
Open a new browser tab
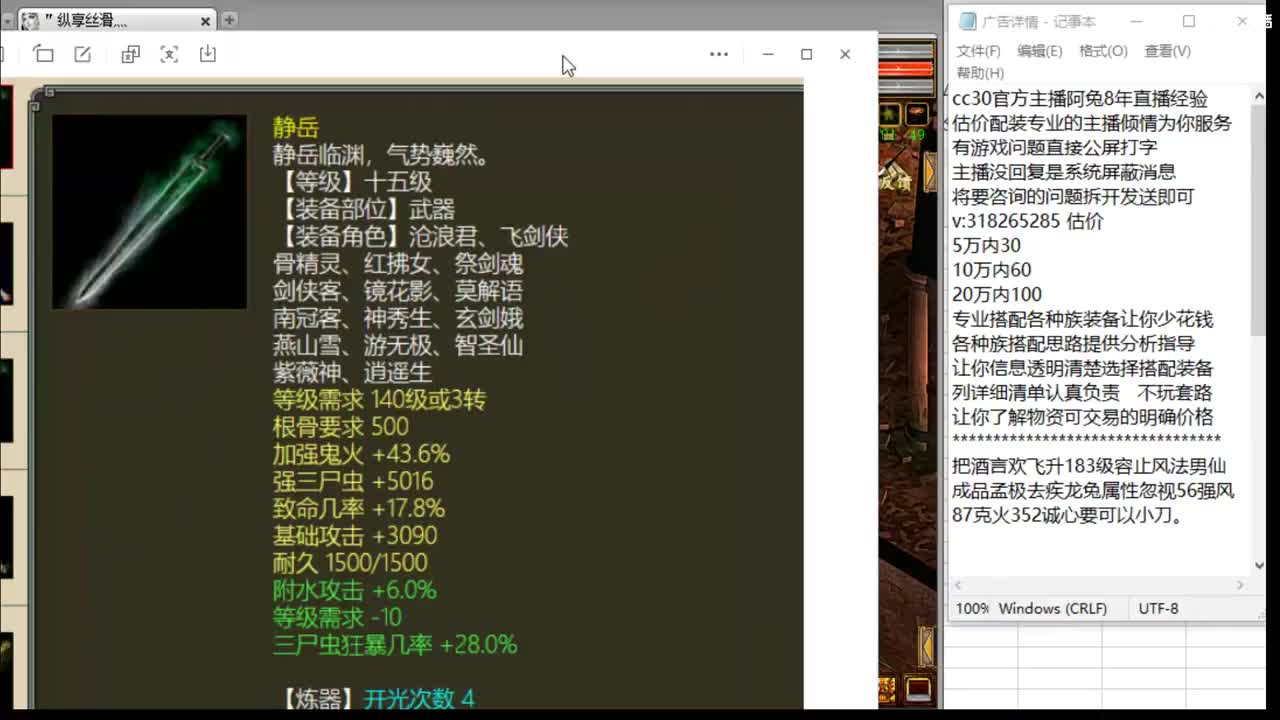[x=228, y=20]
